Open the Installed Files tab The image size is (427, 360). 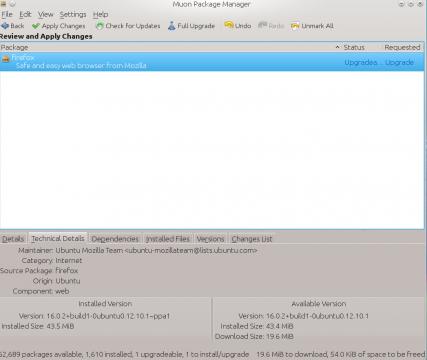168,239
